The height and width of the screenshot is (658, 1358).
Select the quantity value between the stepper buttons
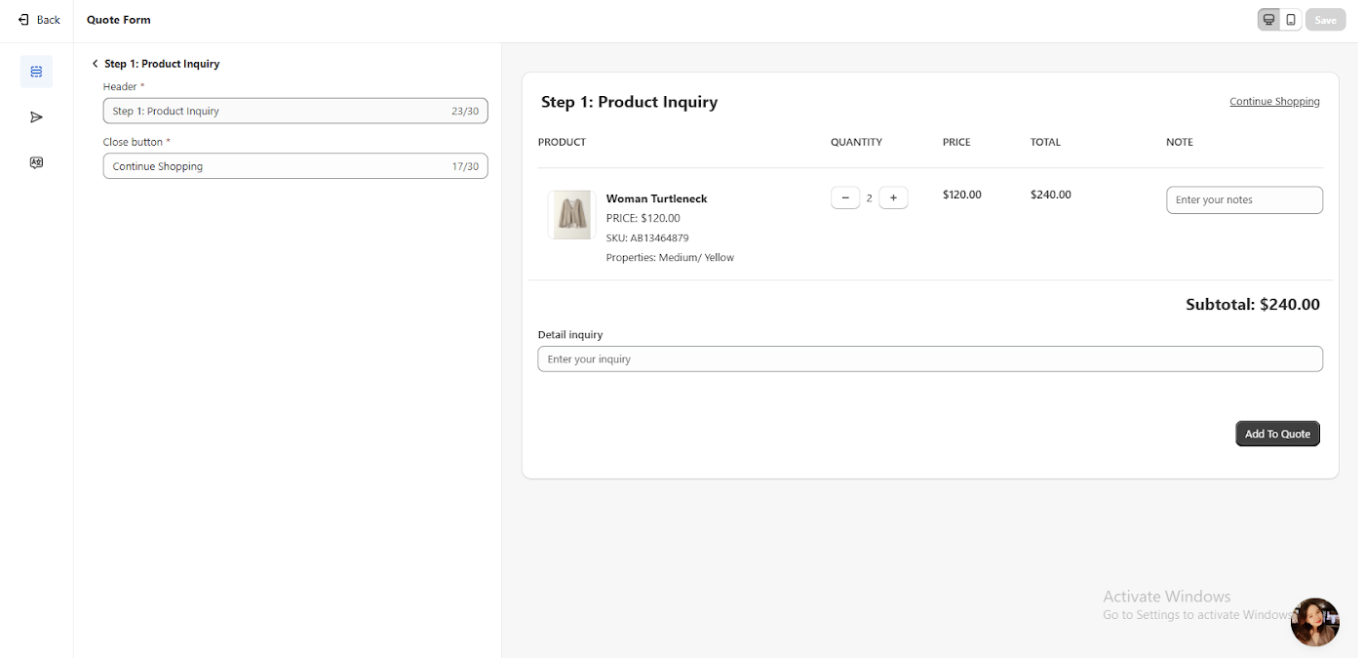869,198
